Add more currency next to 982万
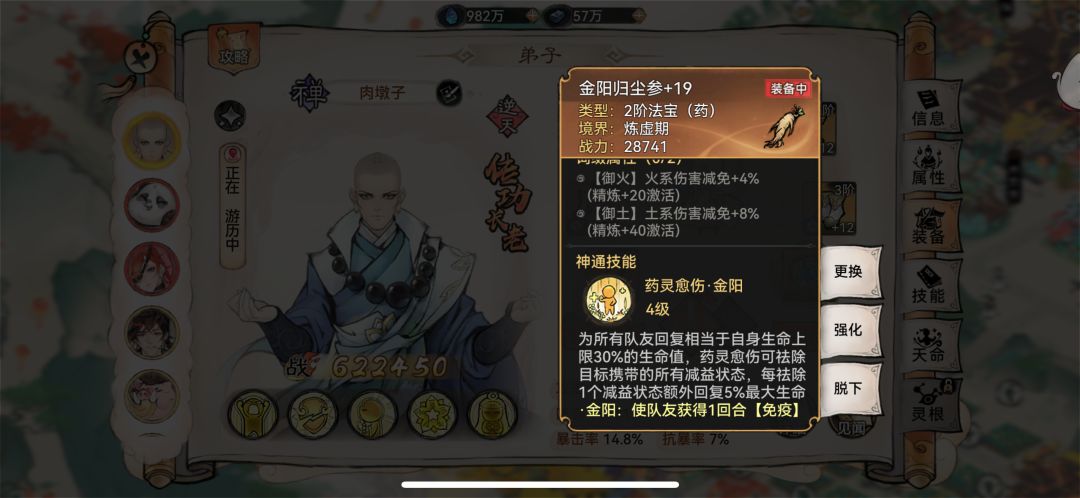 [x=532, y=15]
